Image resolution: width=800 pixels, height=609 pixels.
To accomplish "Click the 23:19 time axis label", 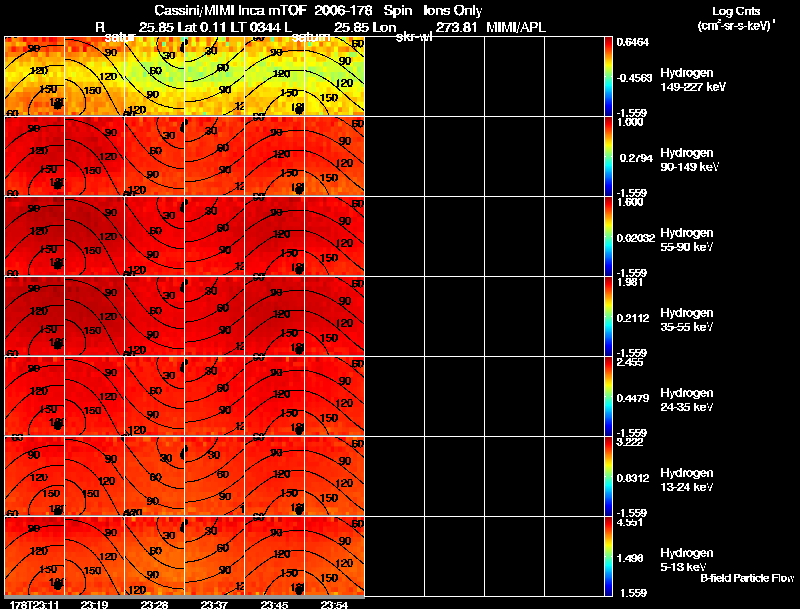I will (x=94, y=604).
